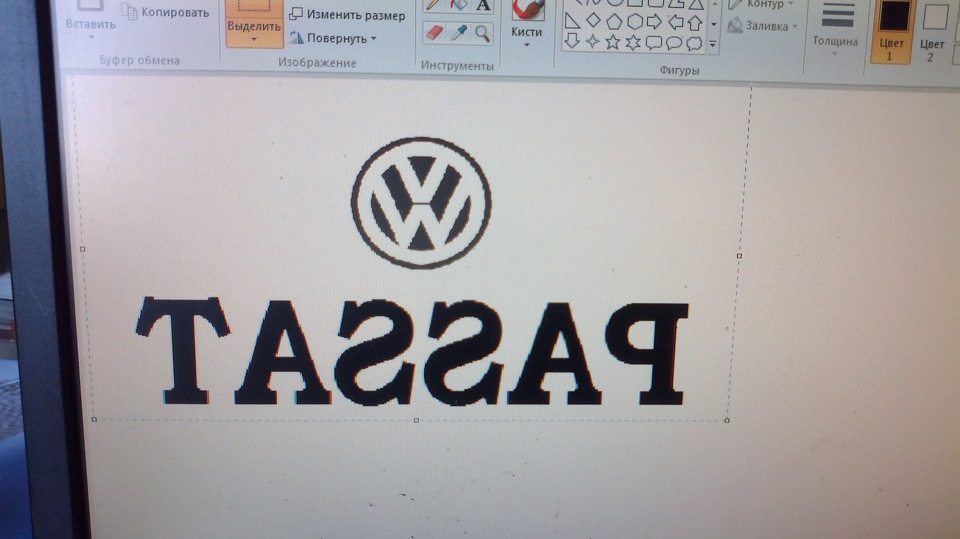Choose the pentagon shape
The width and height of the screenshot is (960, 539).
613,21
